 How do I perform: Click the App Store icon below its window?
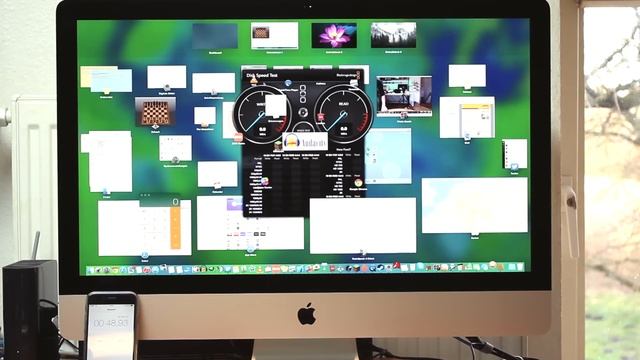tap(250, 249)
